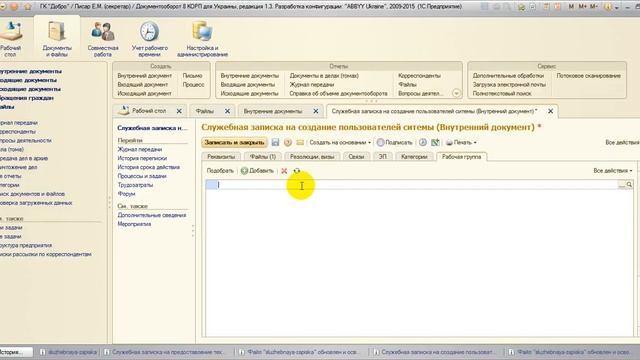640x360 pixels.
Task: Open Документы в делах (томах) report
Action: click(x=324, y=76)
